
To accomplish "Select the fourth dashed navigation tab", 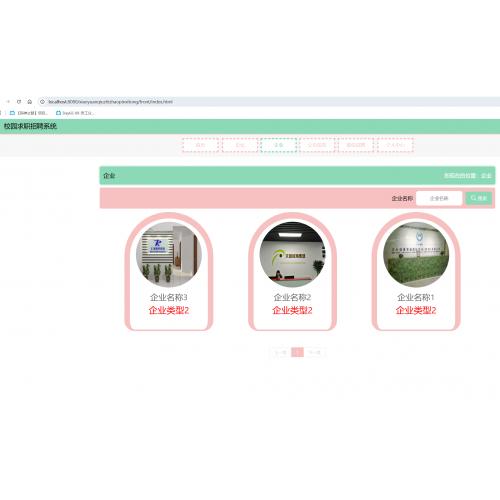I will click(x=317, y=145).
